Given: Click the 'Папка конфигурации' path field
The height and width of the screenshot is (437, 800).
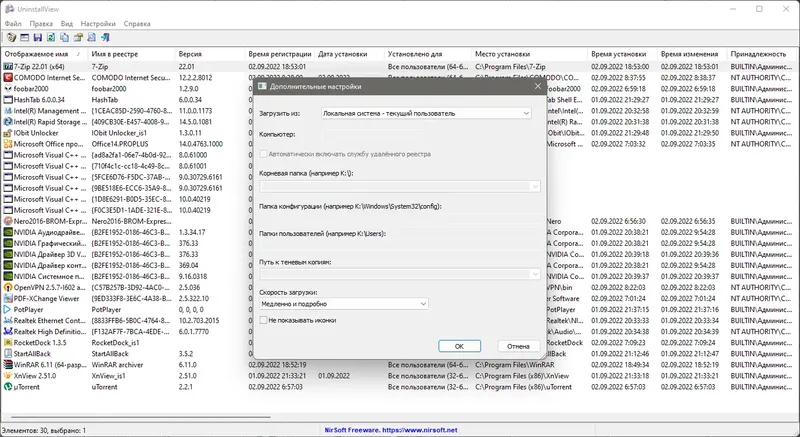Looking at the screenshot, I should tap(399, 219).
